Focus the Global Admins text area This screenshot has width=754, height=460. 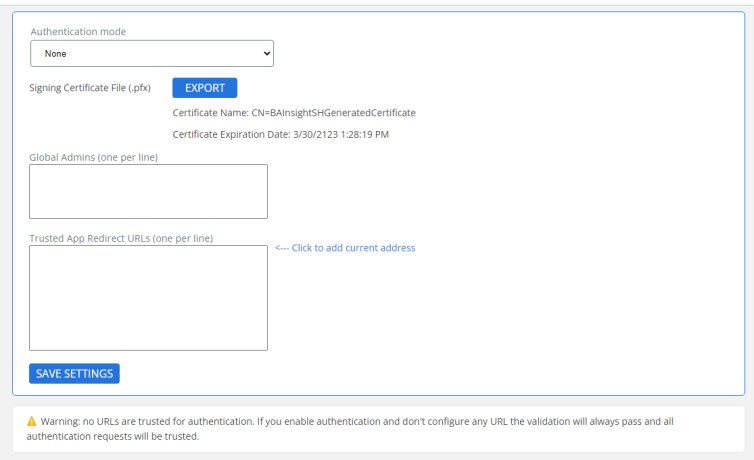click(148, 191)
